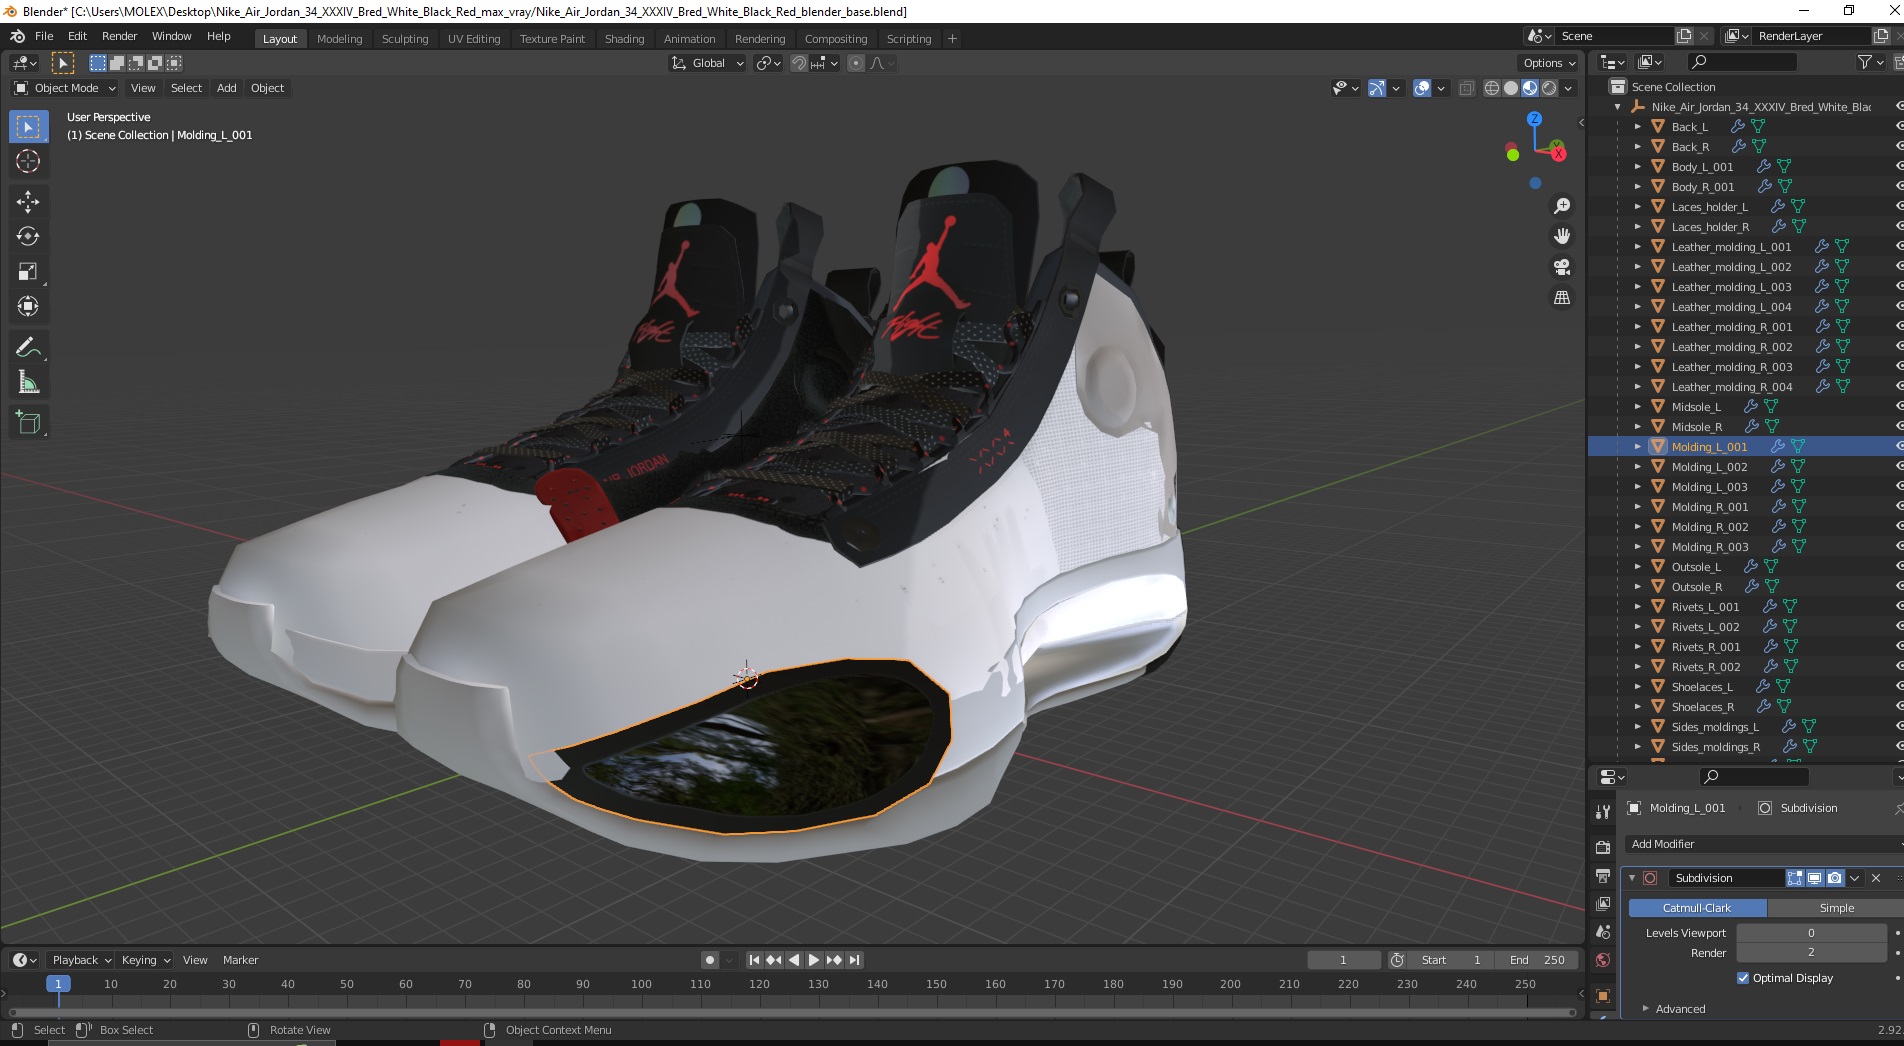Click the viewport zoom magnifier icon
The width and height of the screenshot is (1904, 1046).
[x=1562, y=206]
